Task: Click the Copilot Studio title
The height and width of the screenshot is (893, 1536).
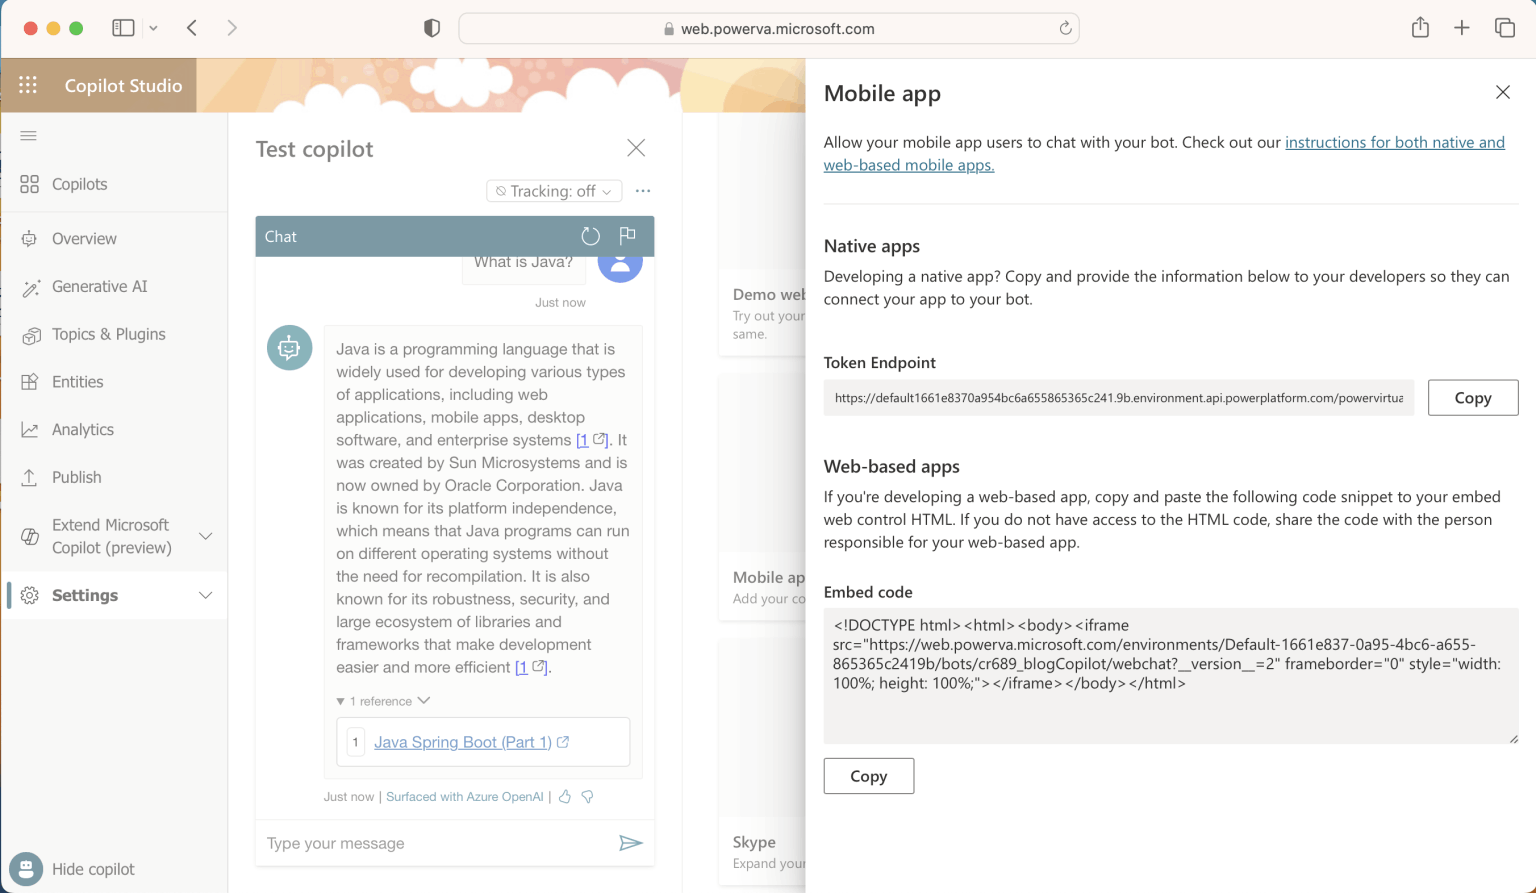Action: (x=123, y=85)
